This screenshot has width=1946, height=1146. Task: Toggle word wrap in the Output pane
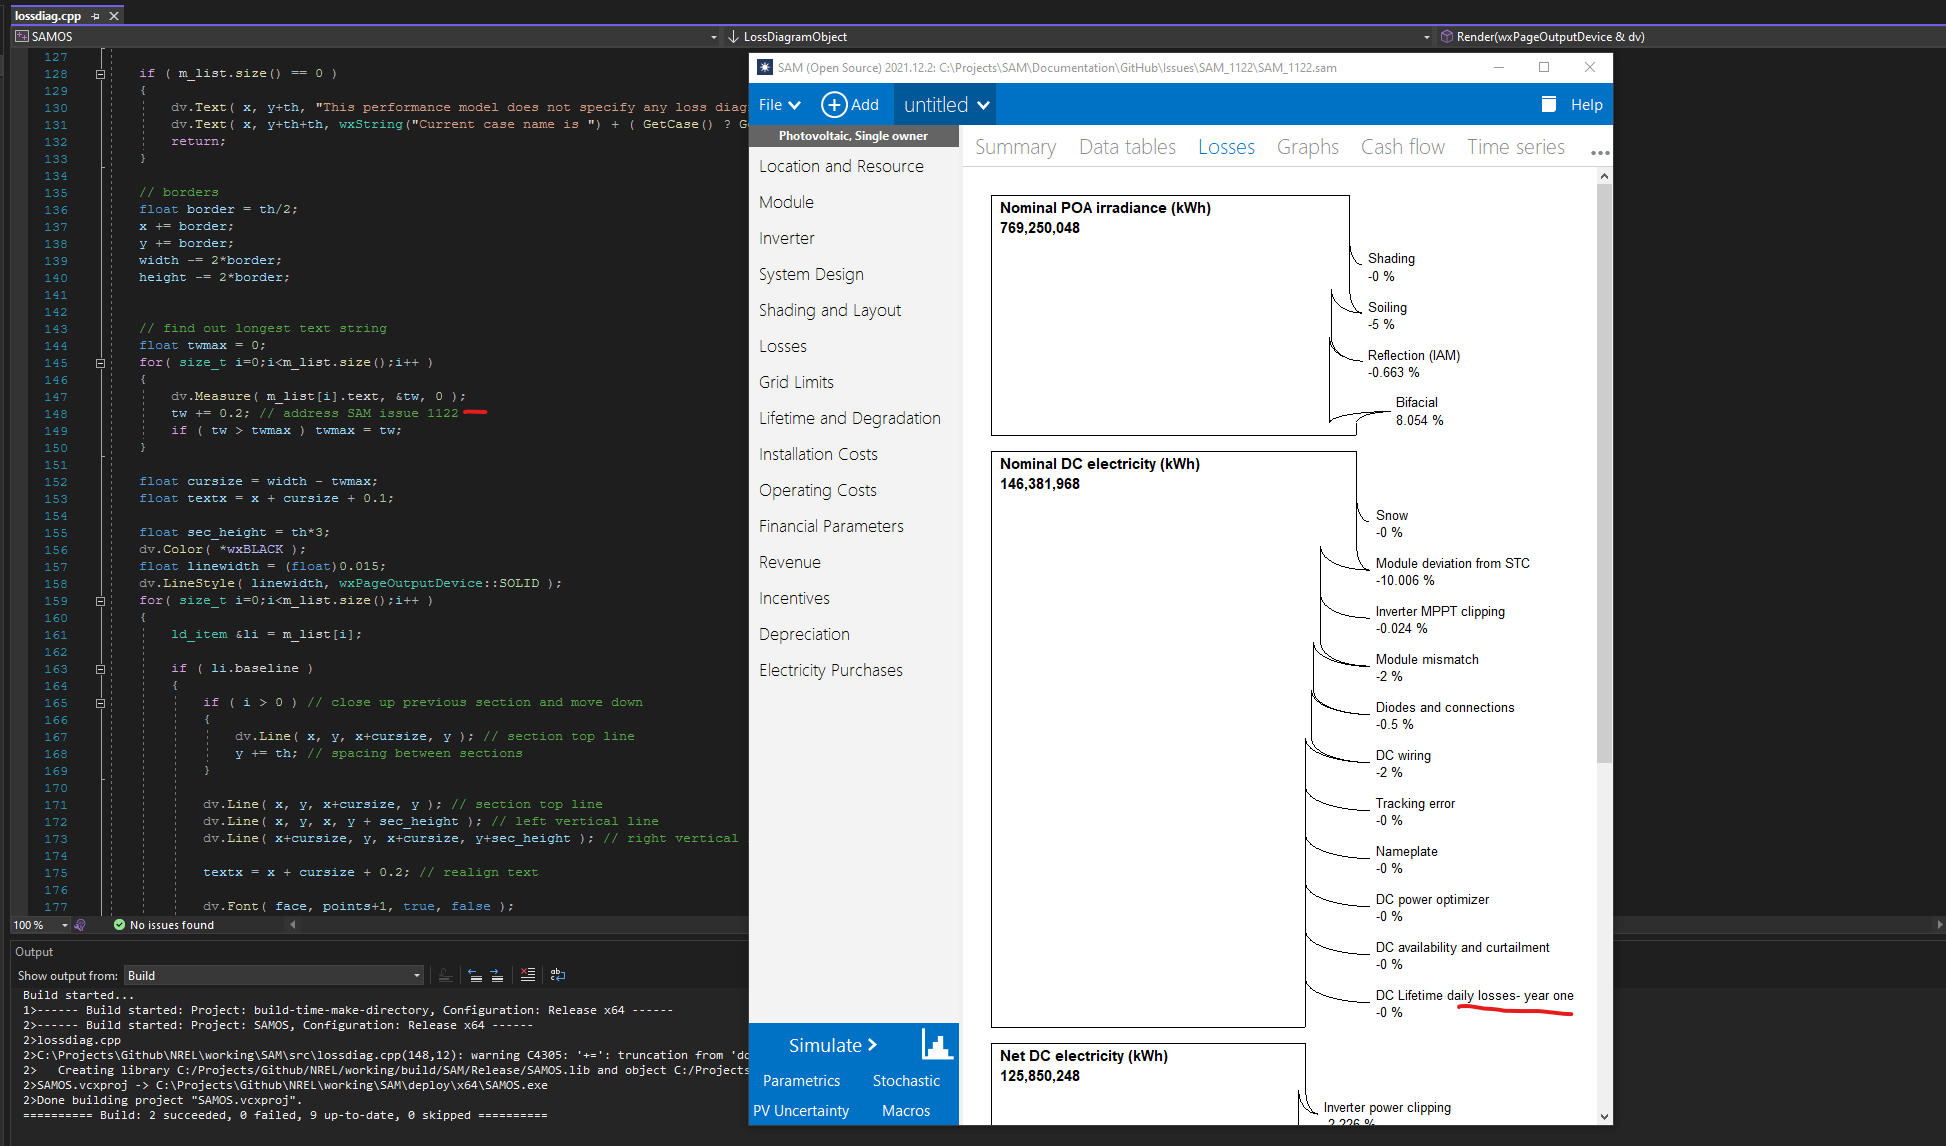click(x=558, y=975)
